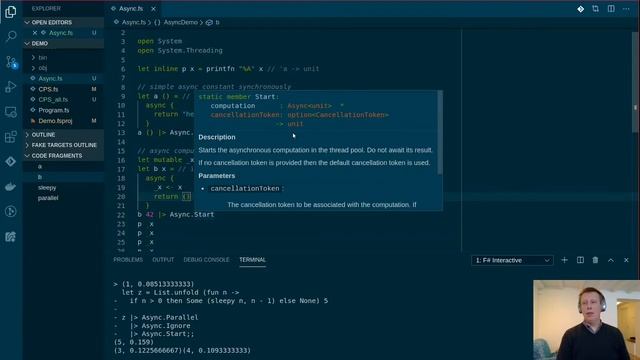The height and width of the screenshot is (360, 640).
Task: Open the Explorer view in activity bar
Action: click(11, 12)
